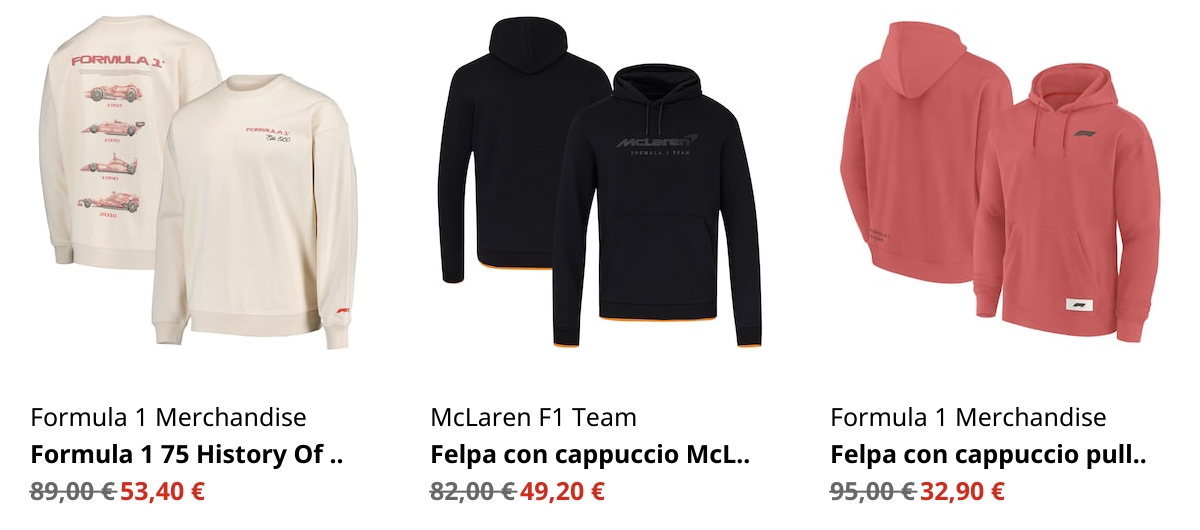Image resolution: width=1200 pixels, height=530 pixels.
Task: Select the McLaren F1 Team brand label
Action: 533,417
